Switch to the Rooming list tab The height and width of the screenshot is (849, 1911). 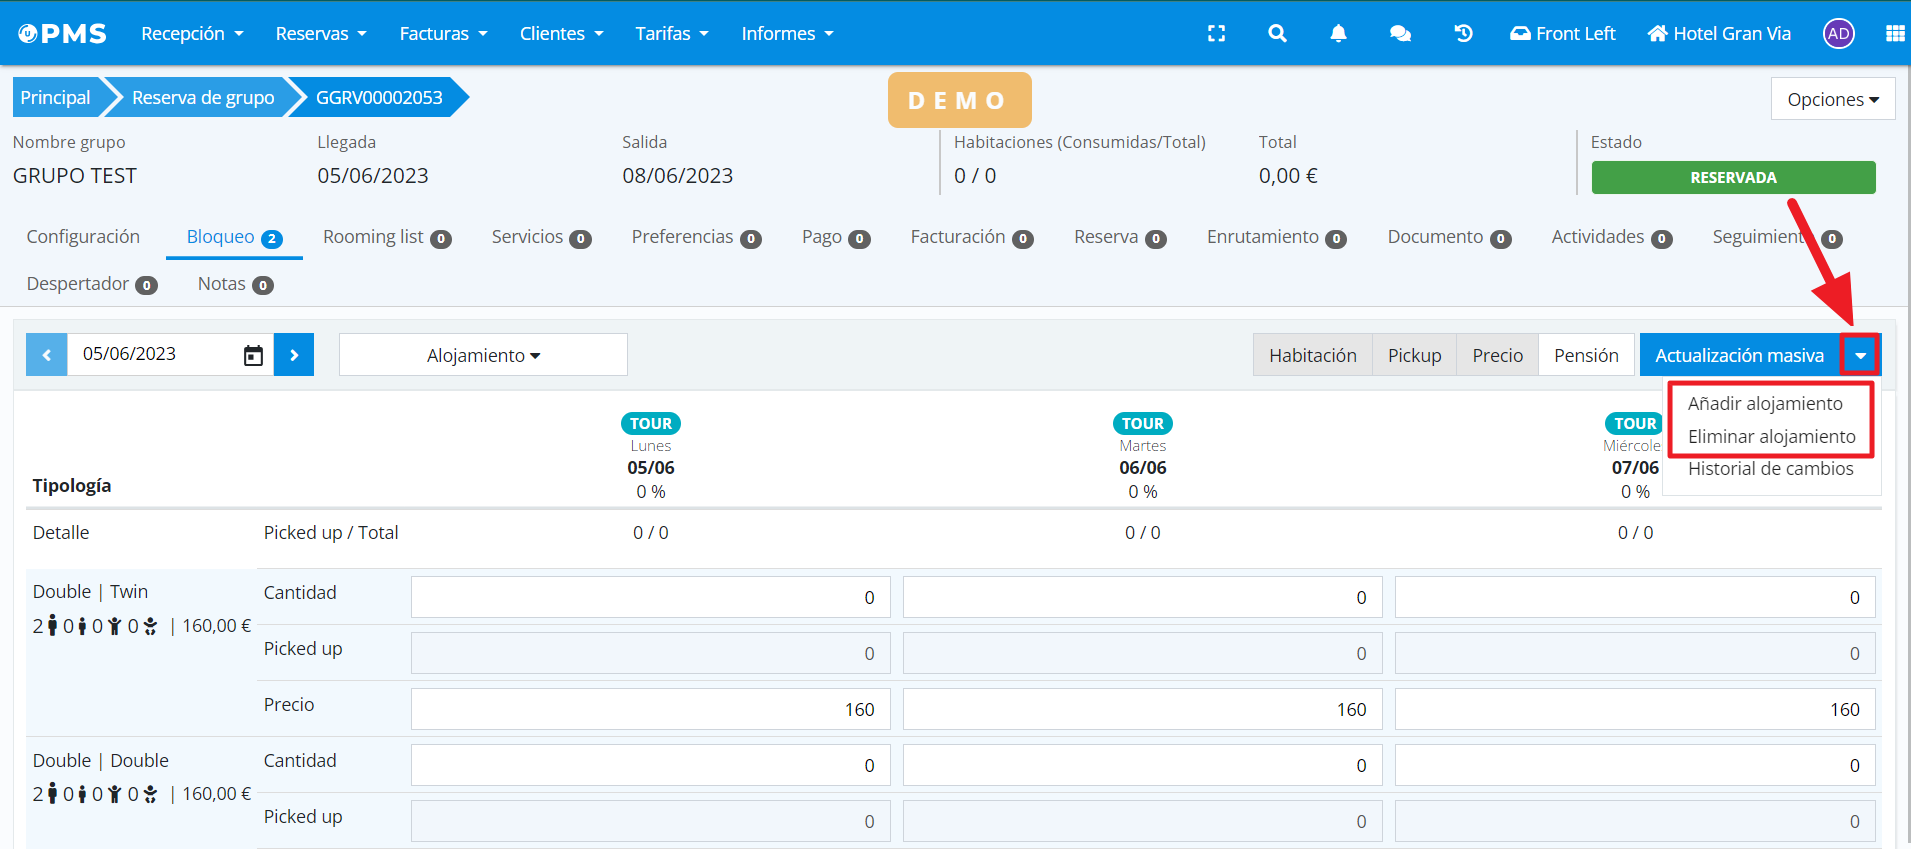pos(386,237)
